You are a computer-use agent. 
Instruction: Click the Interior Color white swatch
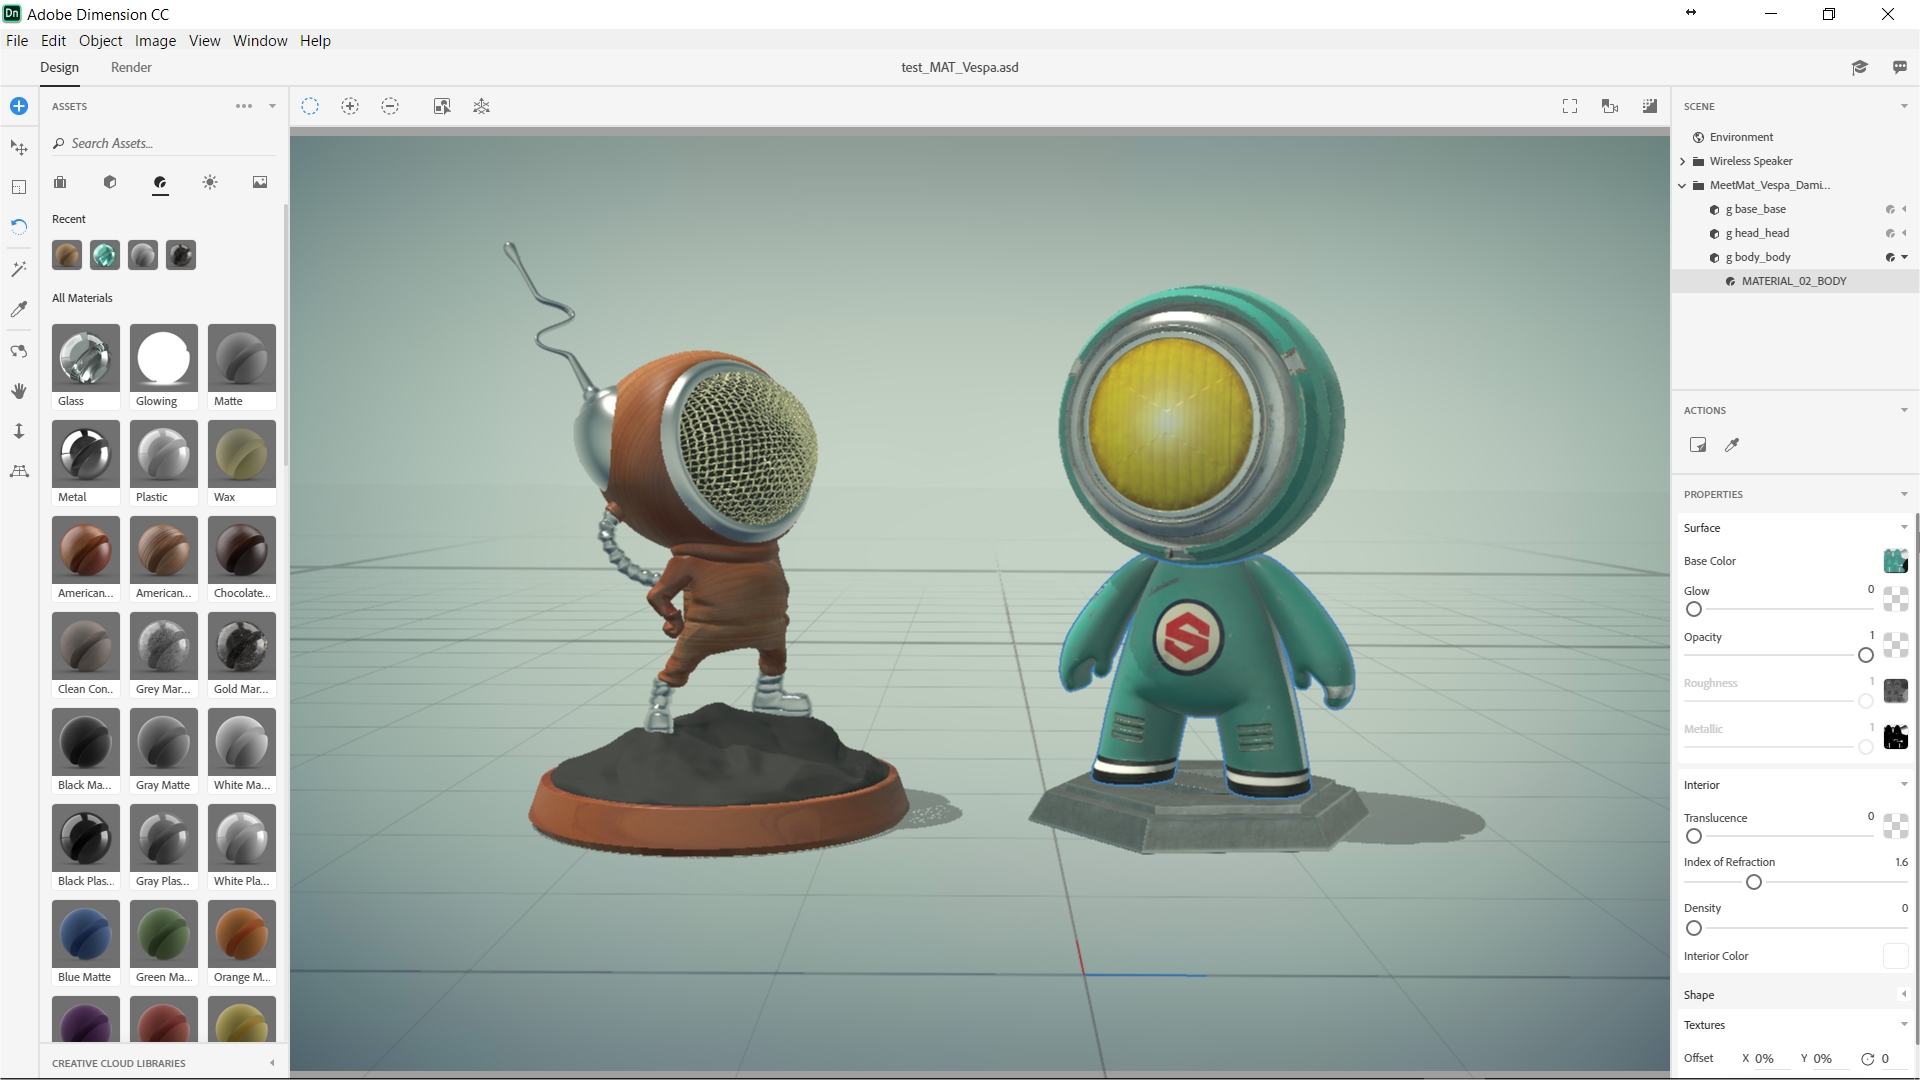tap(1895, 956)
